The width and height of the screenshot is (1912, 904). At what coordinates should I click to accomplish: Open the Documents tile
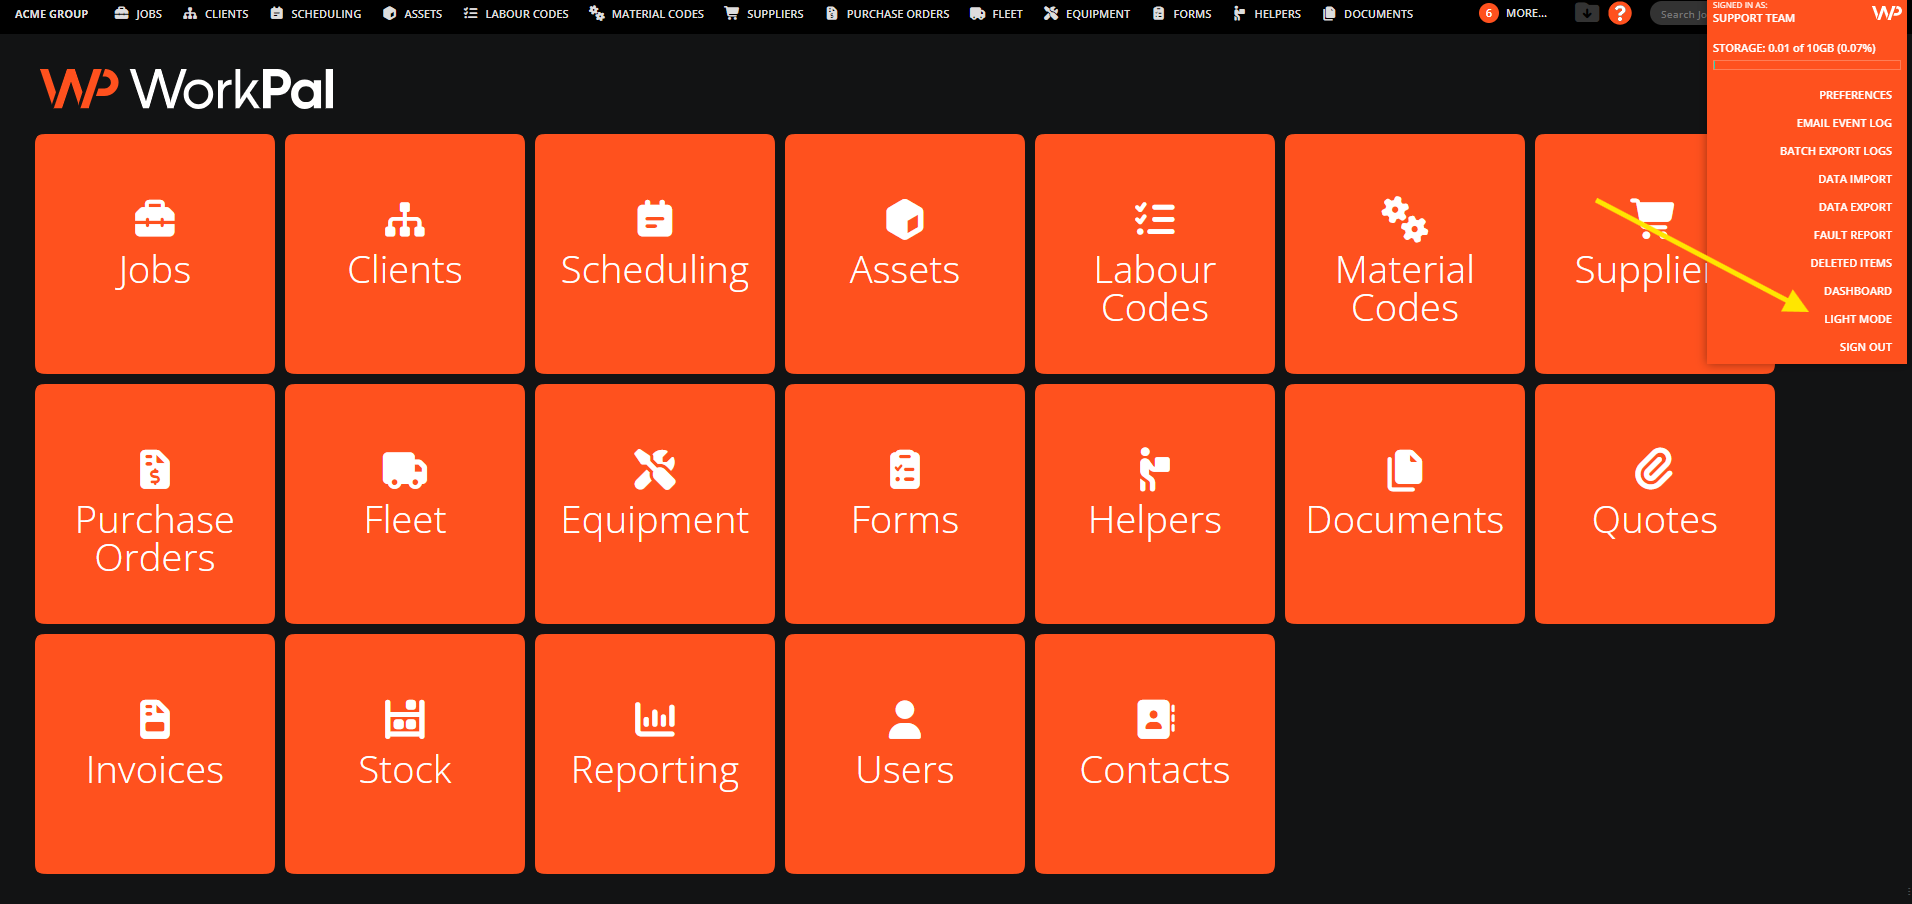[x=1405, y=504]
